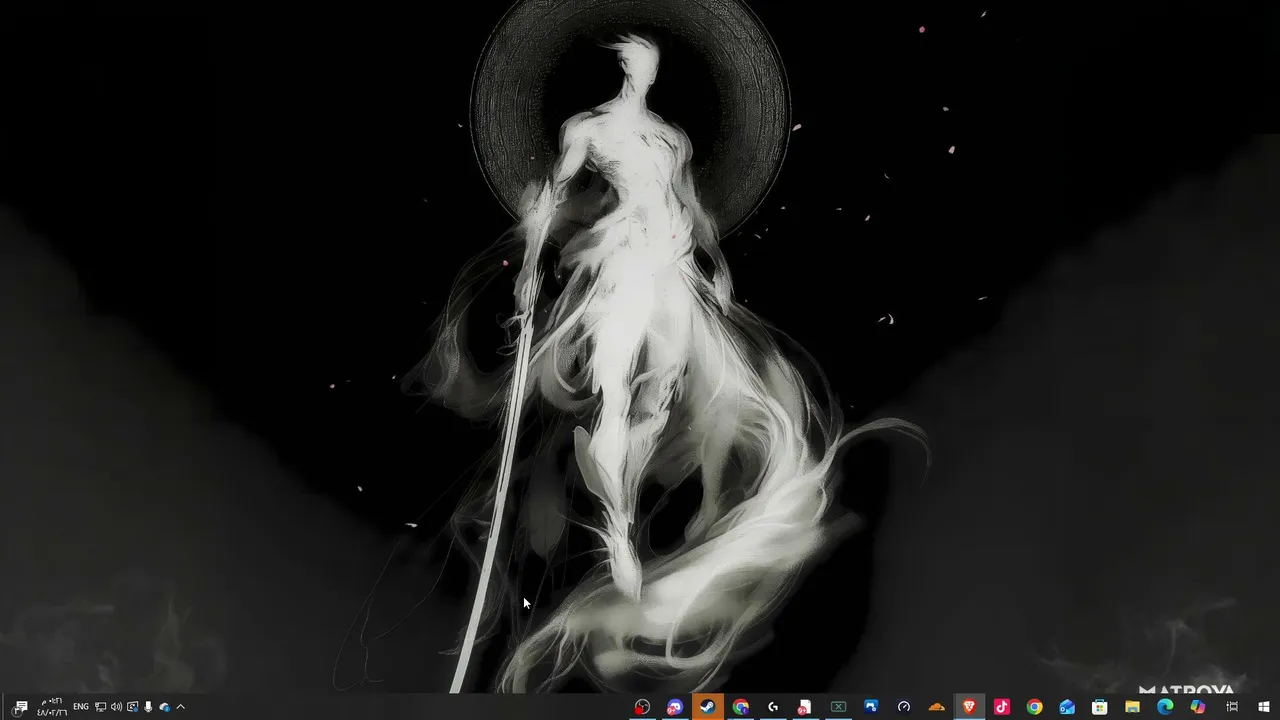1280x720 pixels.
Task: Switch to the Steam window
Action: pyautogui.click(x=707, y=707)
